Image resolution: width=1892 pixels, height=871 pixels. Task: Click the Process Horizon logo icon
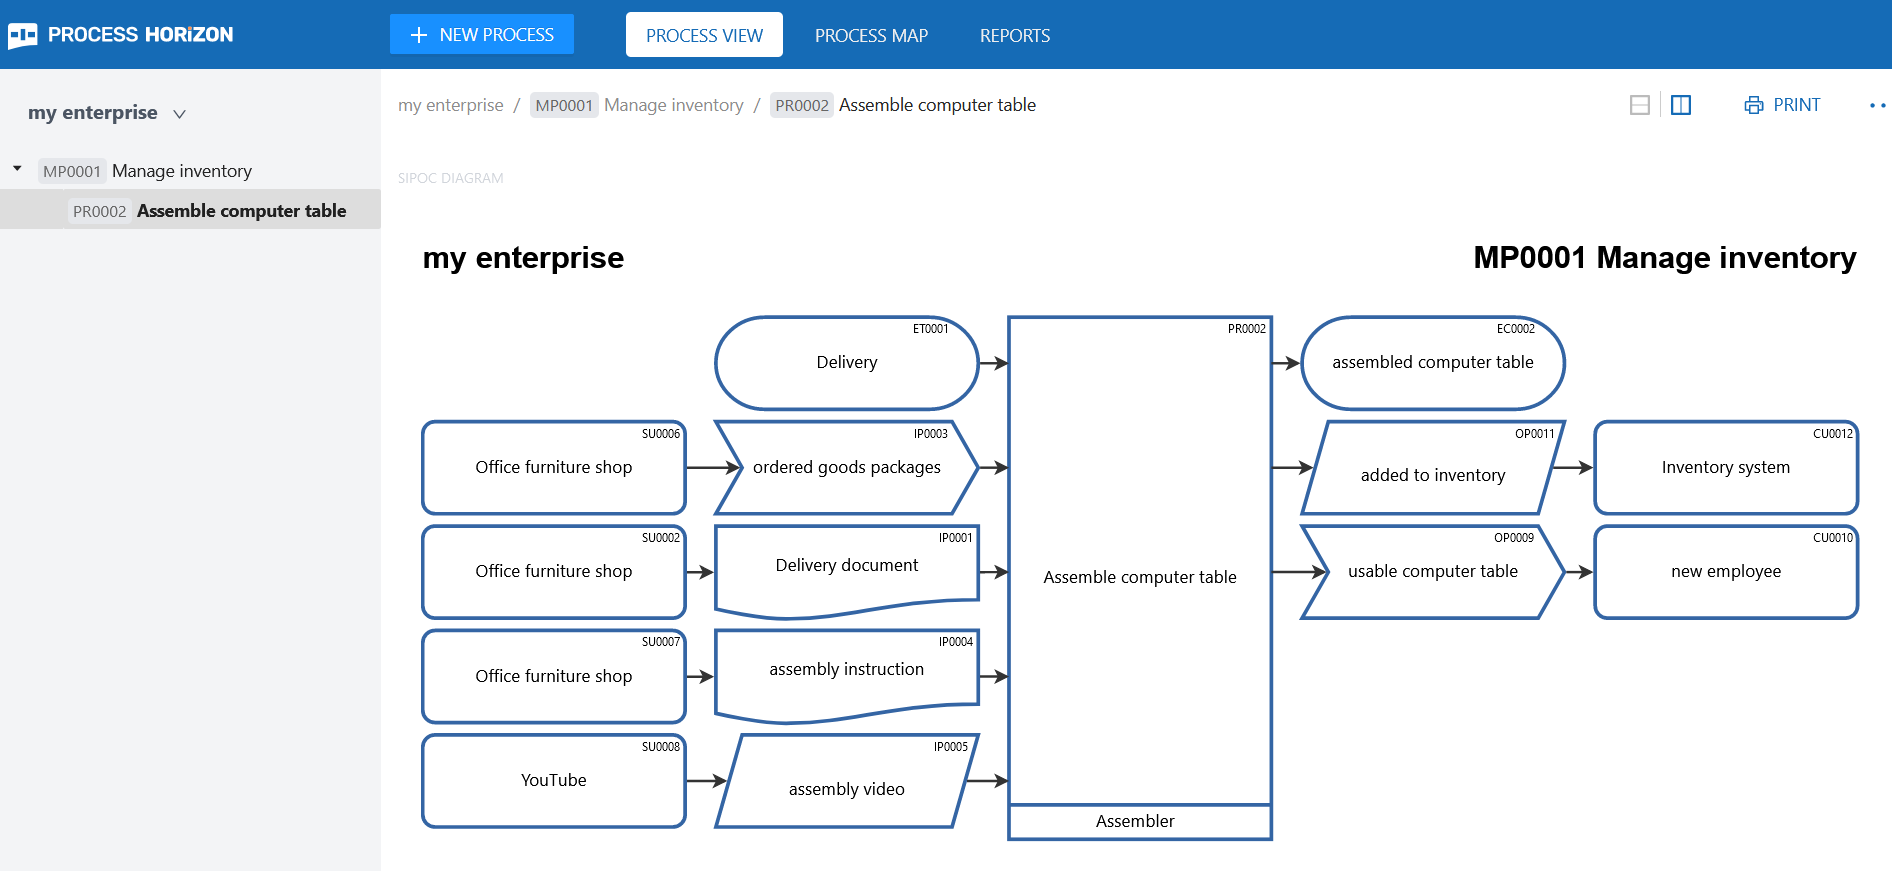[22, 36]
